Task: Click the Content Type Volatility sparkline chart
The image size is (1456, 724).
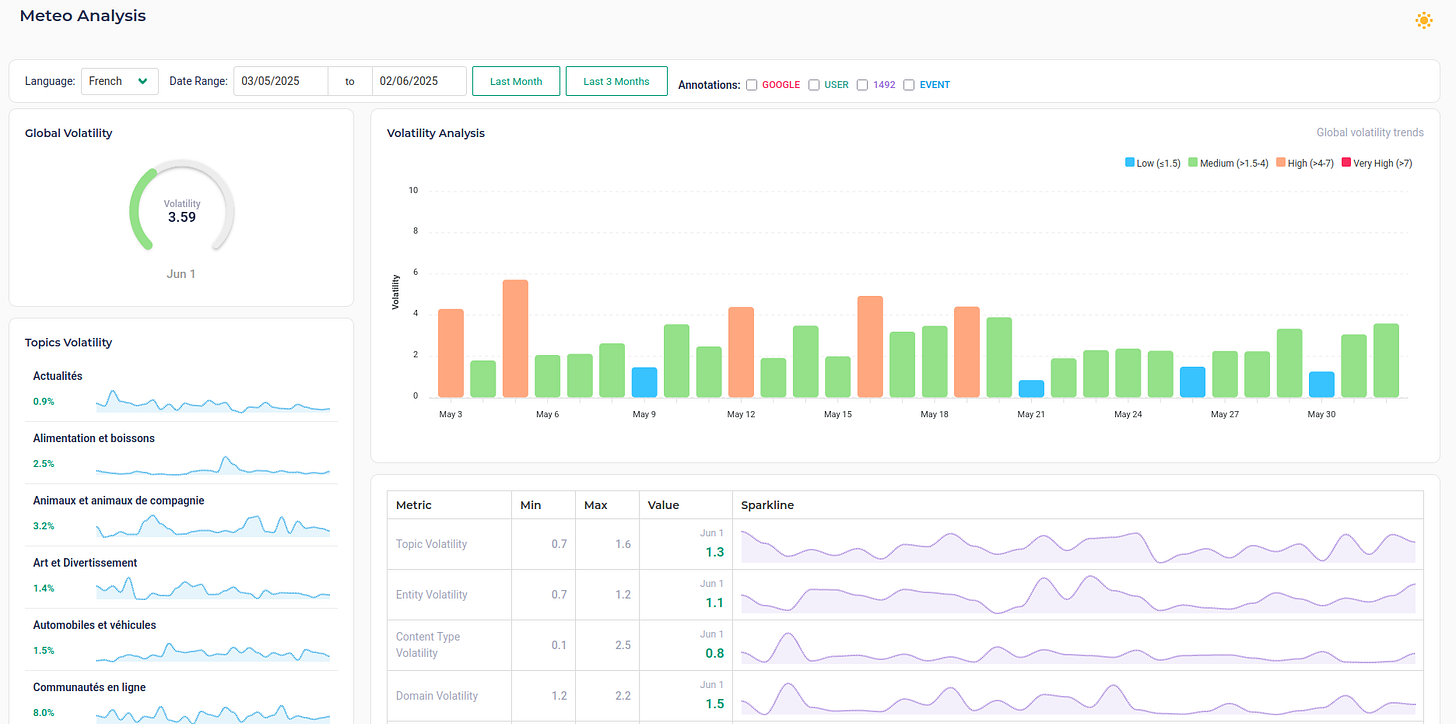Action: click(1078, 646)
